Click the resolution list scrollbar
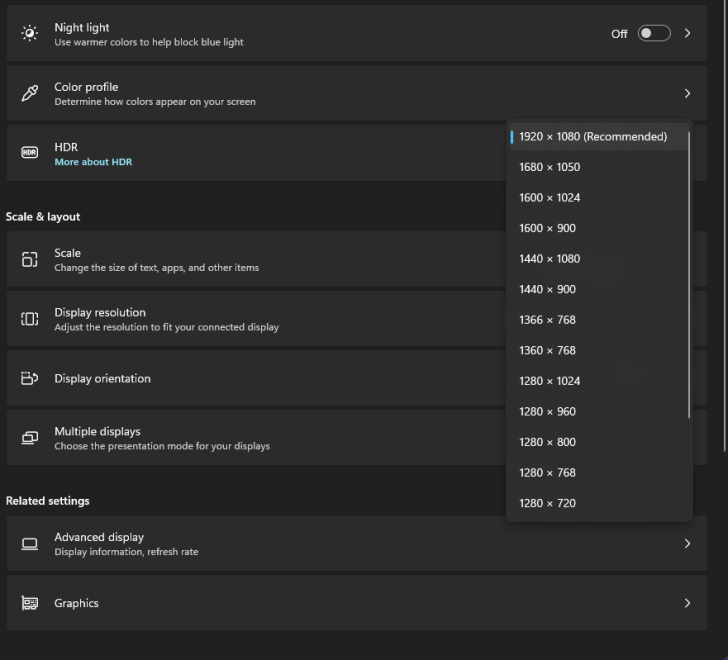The image size is (728, 660). click(689, 275)
